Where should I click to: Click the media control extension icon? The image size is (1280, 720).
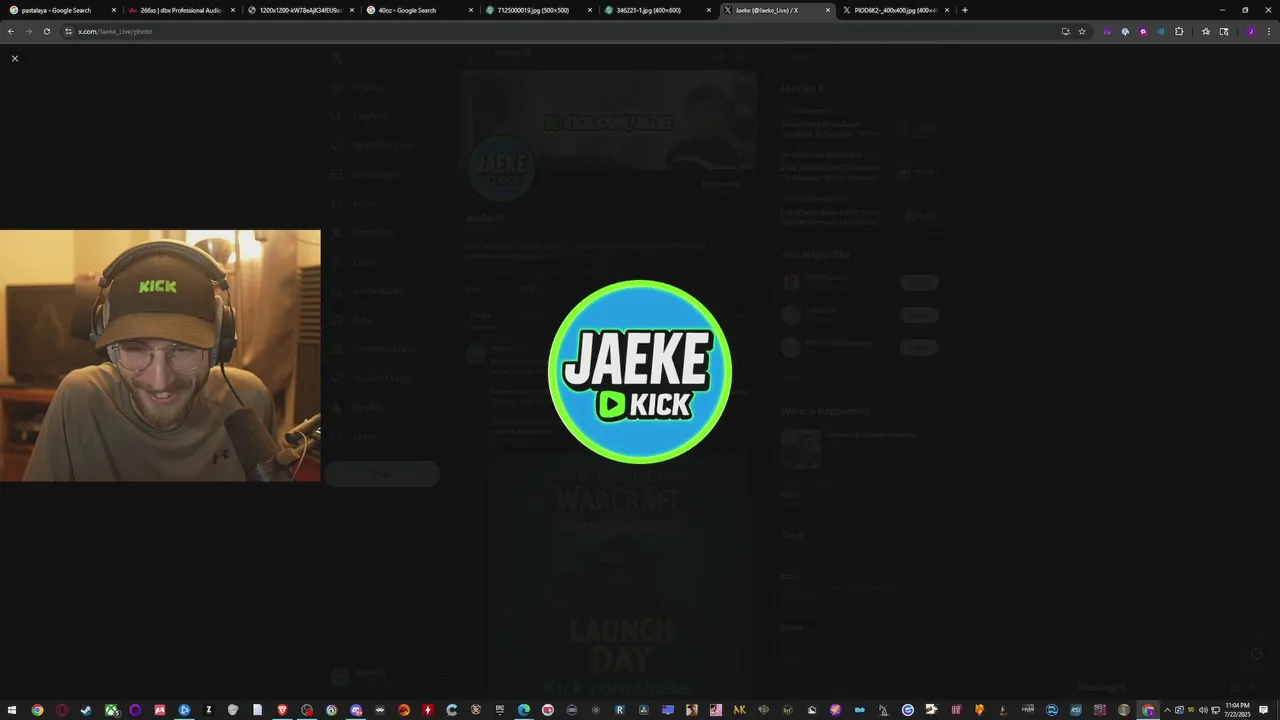pos(1161,31)
